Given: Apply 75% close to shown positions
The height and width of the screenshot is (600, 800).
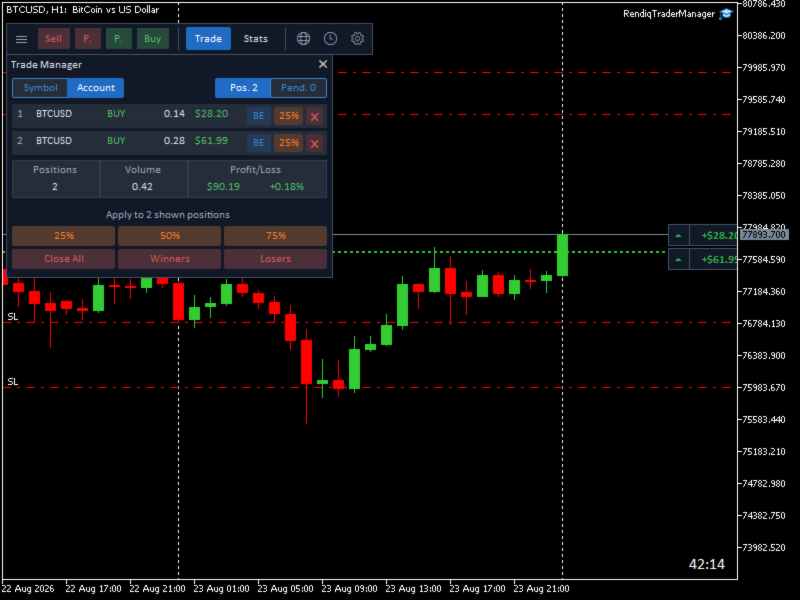Looking at the screenshot, I should [x=276, y=236].
